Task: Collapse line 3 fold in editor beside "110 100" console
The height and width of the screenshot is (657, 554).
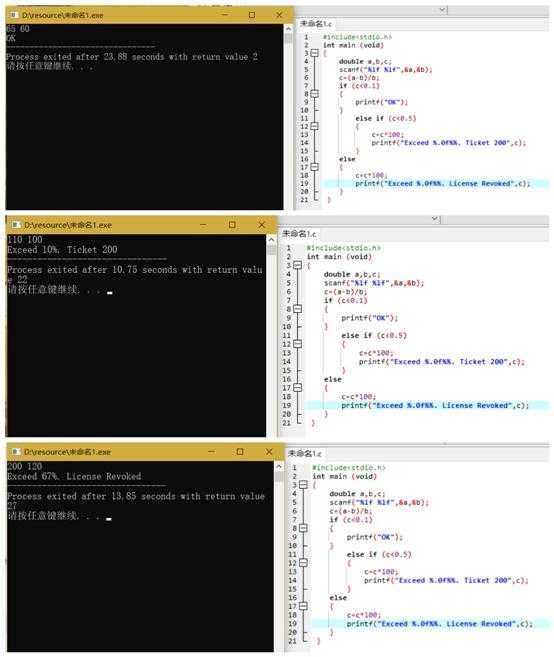Action: [298, 265]
